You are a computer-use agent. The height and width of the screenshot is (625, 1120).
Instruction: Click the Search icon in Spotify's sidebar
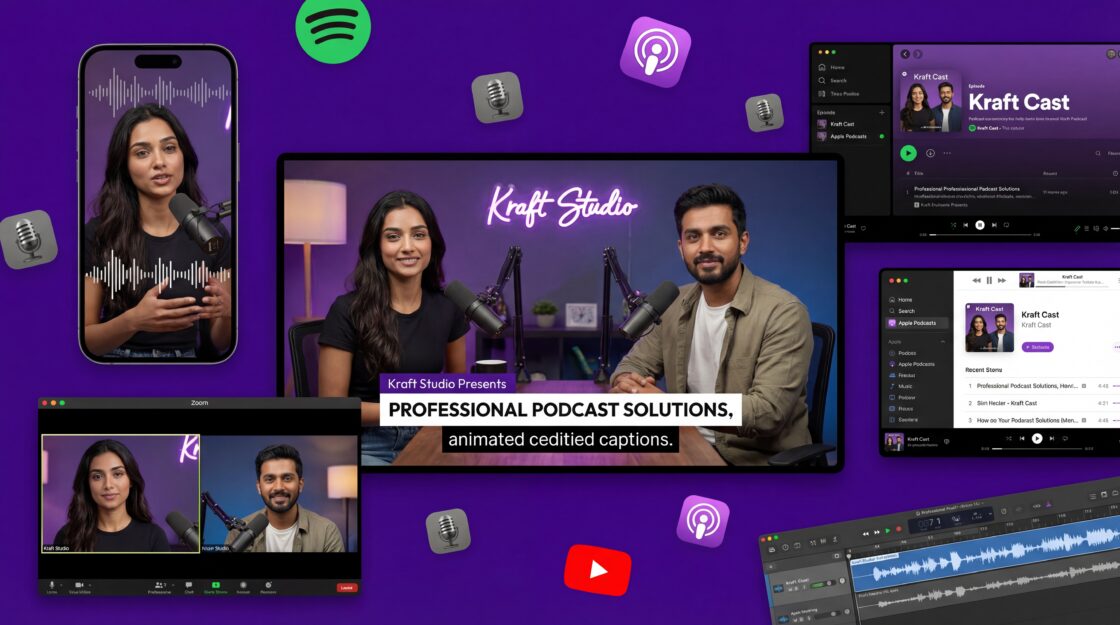click(x=823, y=80)
